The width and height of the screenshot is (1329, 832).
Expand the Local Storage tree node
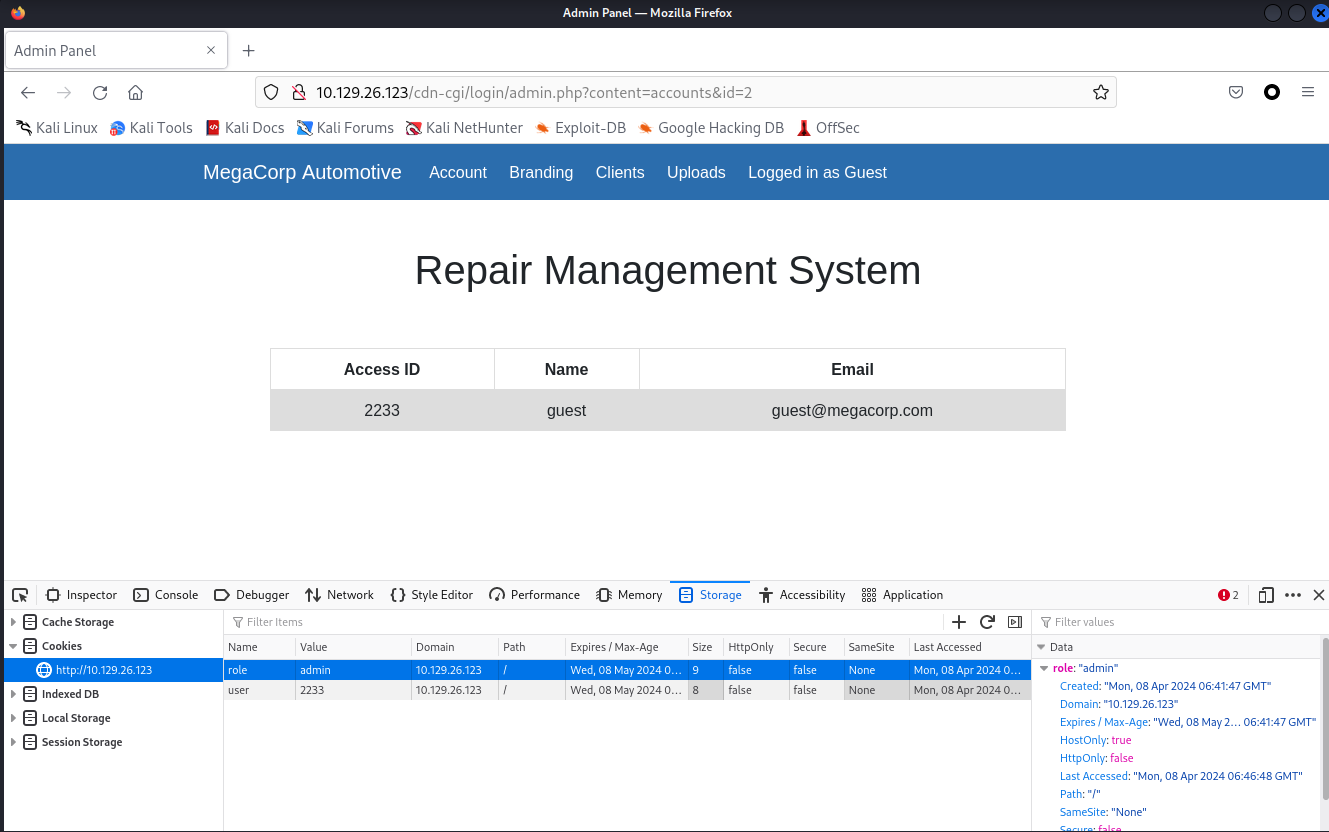[x=14, y=718]
